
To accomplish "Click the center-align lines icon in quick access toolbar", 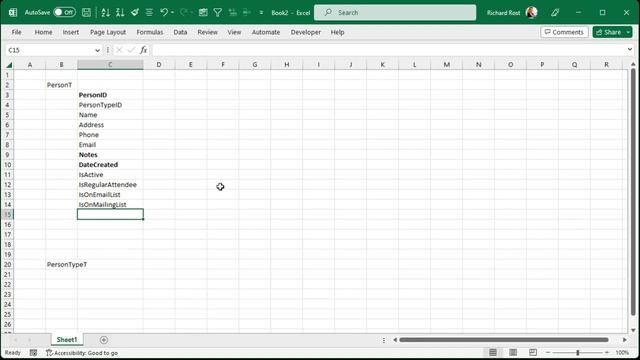I will 149,13.
